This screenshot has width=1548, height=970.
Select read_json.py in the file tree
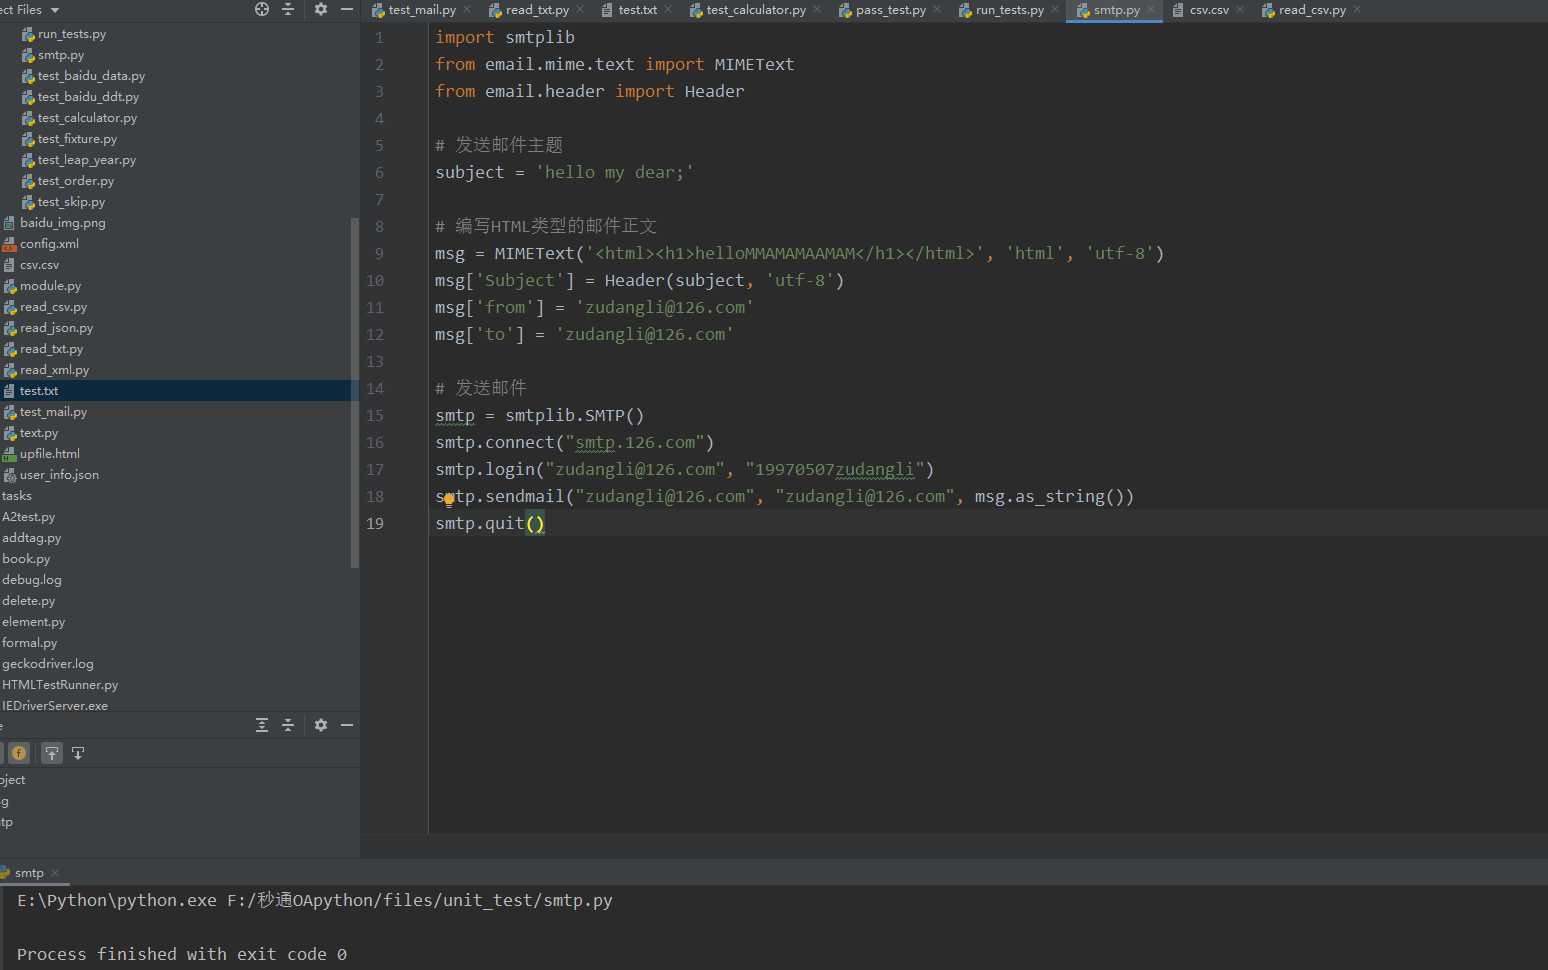tap(56, 328)
